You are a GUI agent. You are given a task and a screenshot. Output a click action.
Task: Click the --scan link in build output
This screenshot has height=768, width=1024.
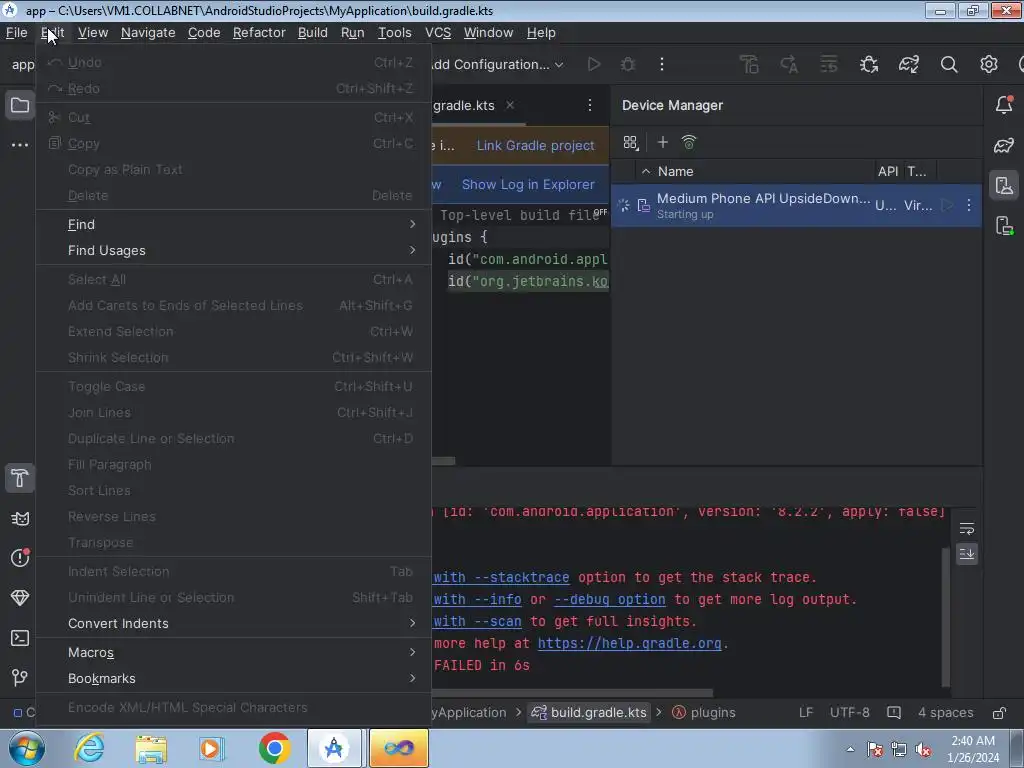[498, 621]
